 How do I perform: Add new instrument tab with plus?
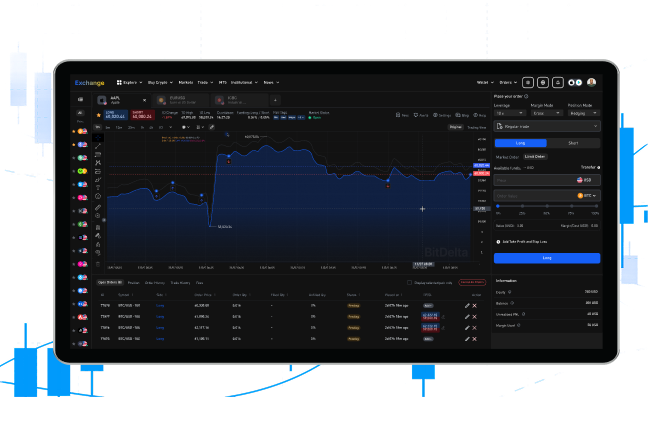coord(275,100)
